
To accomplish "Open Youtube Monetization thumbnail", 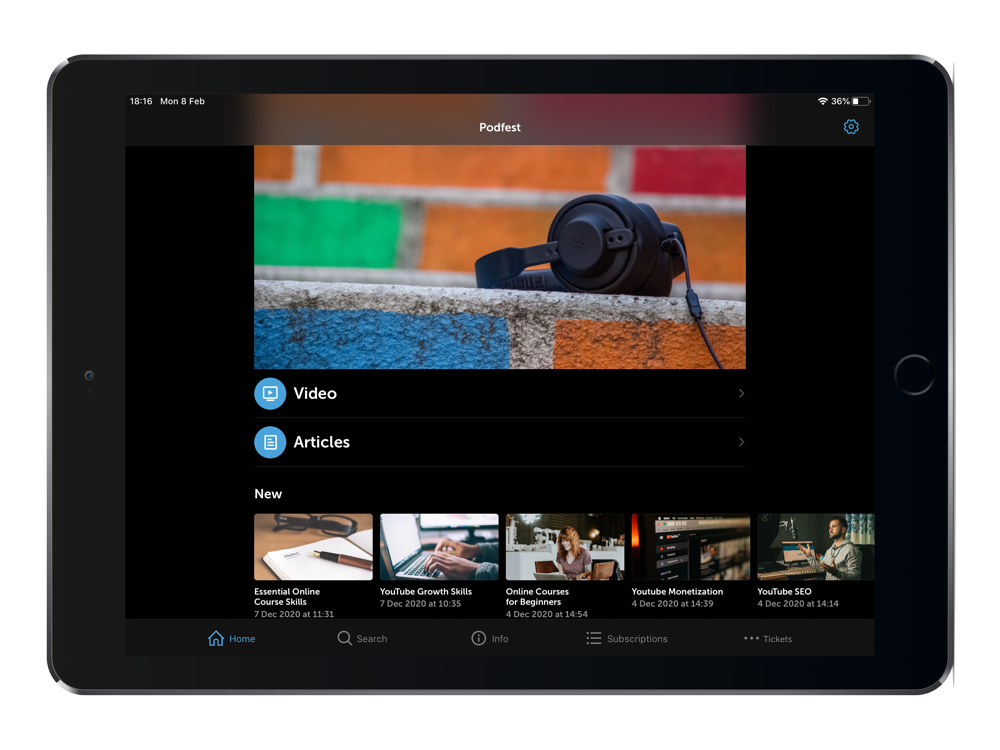I will point(691,547).
